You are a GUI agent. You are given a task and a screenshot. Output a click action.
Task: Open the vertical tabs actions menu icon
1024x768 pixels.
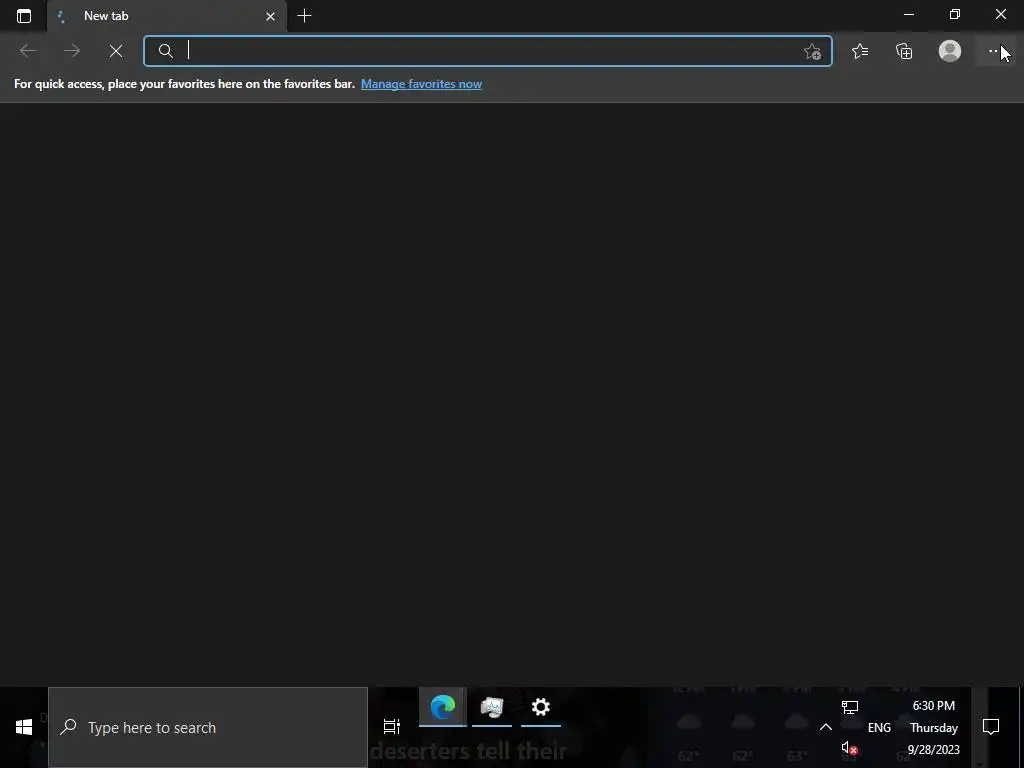24,16
